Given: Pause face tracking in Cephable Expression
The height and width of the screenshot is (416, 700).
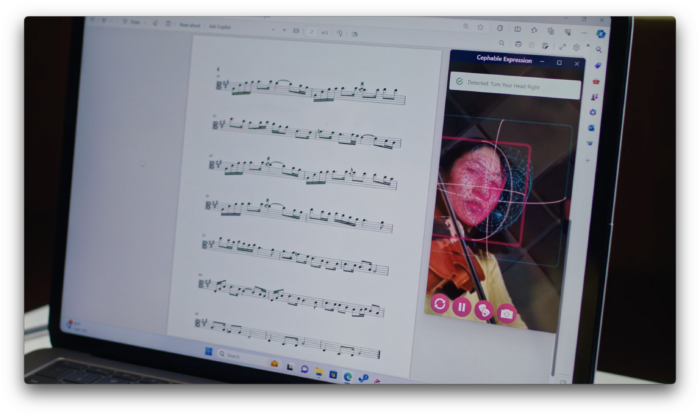Looking at the screenshot, I should [462, 307].
